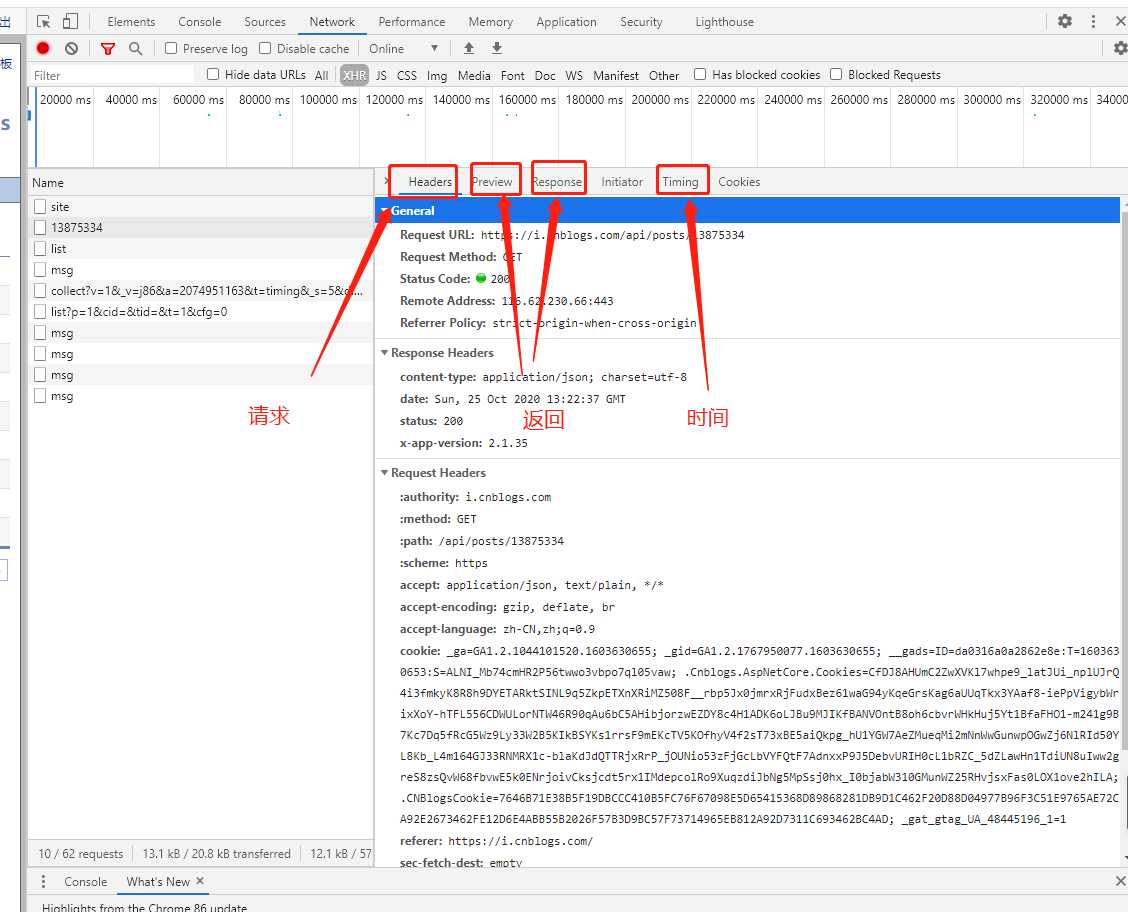Image resolution: width=1128 pixels, height=912 pixels.
Task: Open the Performance panel tab
Action: click(x=411, y=22)
